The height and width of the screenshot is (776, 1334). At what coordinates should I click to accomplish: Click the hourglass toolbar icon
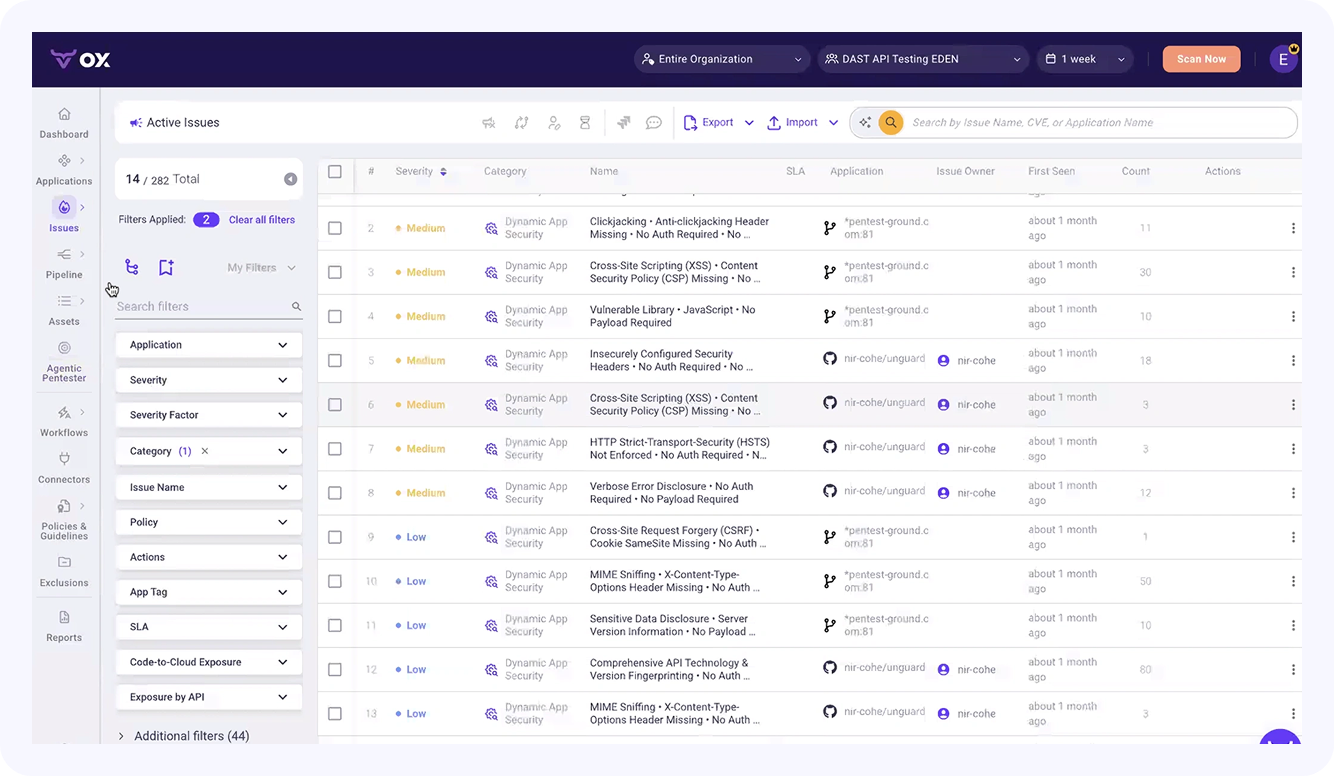(x=585, y=123)
